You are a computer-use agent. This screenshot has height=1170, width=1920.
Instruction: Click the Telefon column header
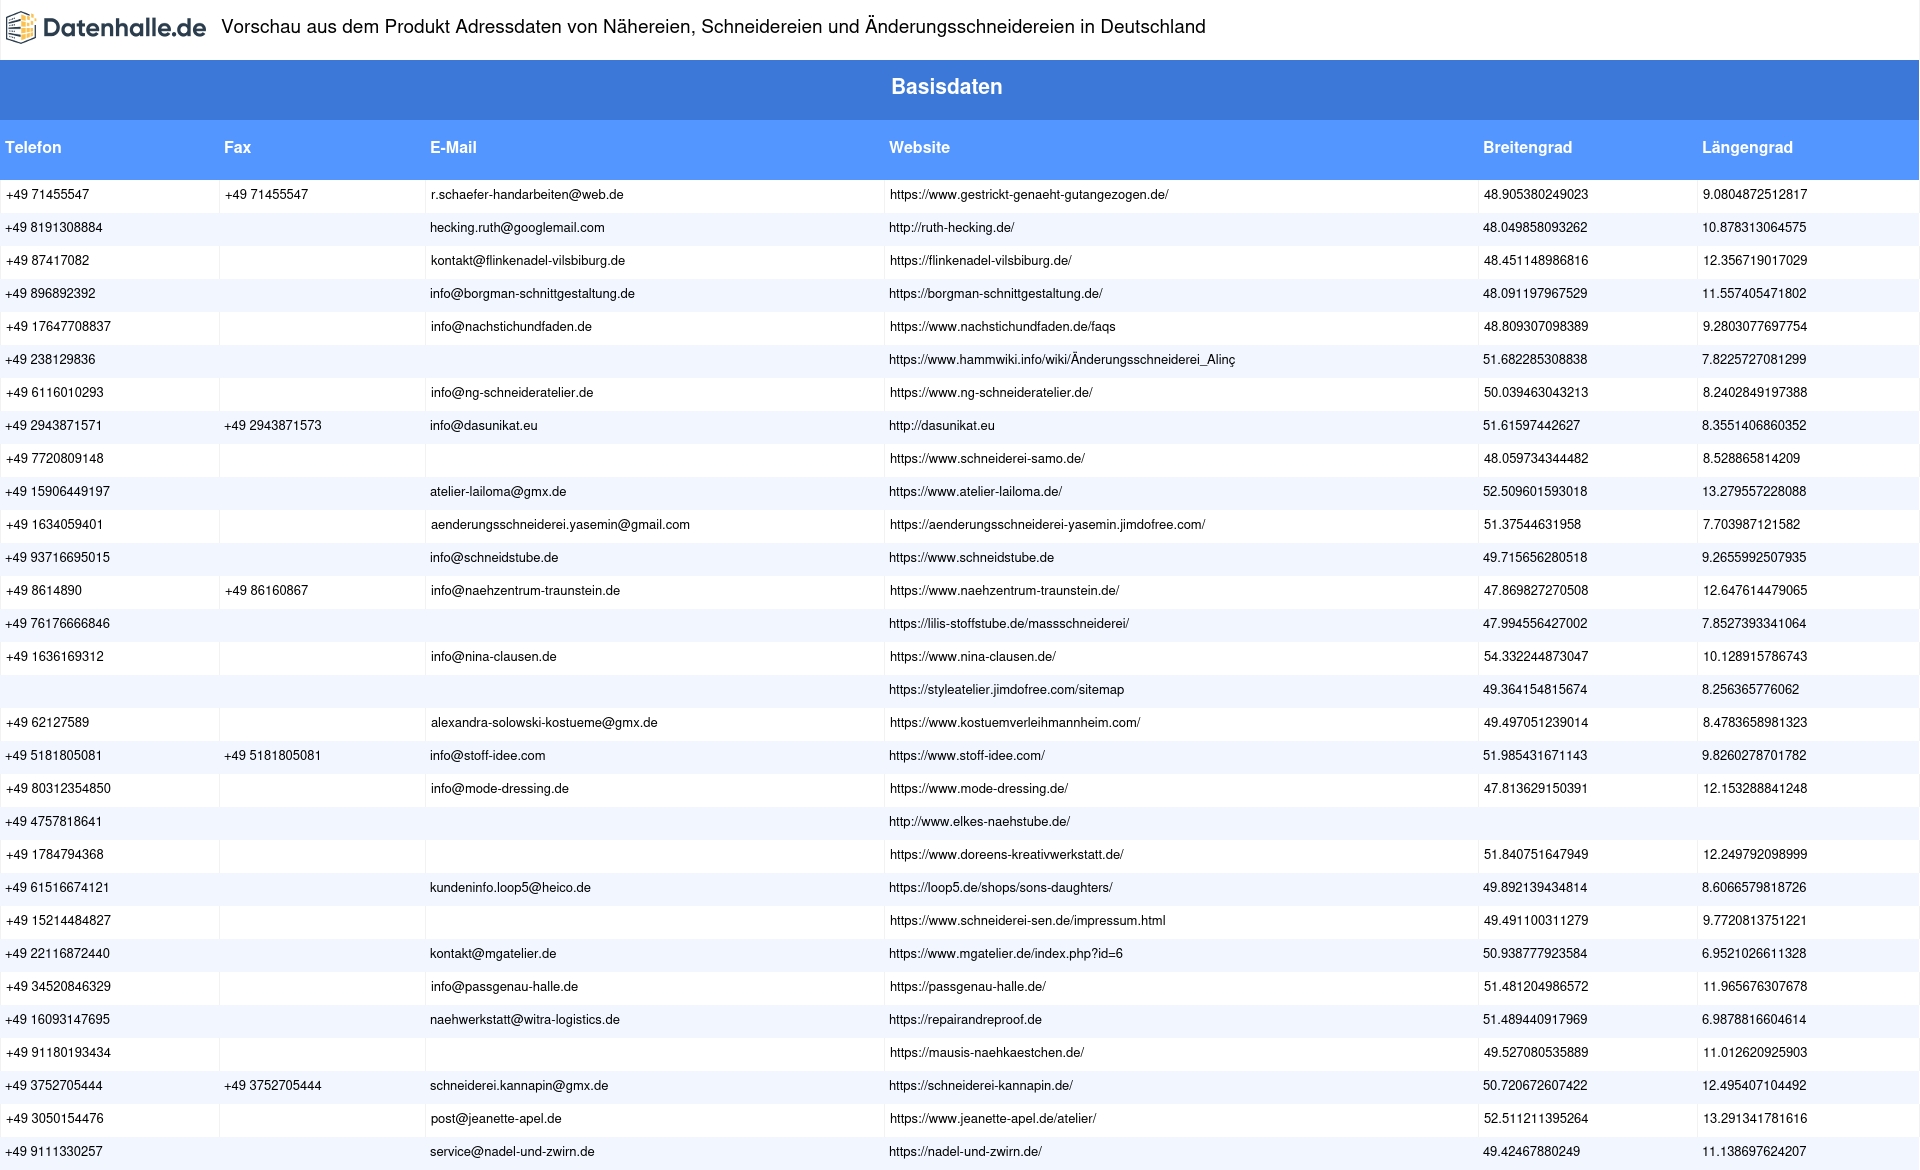pos(33,147)
